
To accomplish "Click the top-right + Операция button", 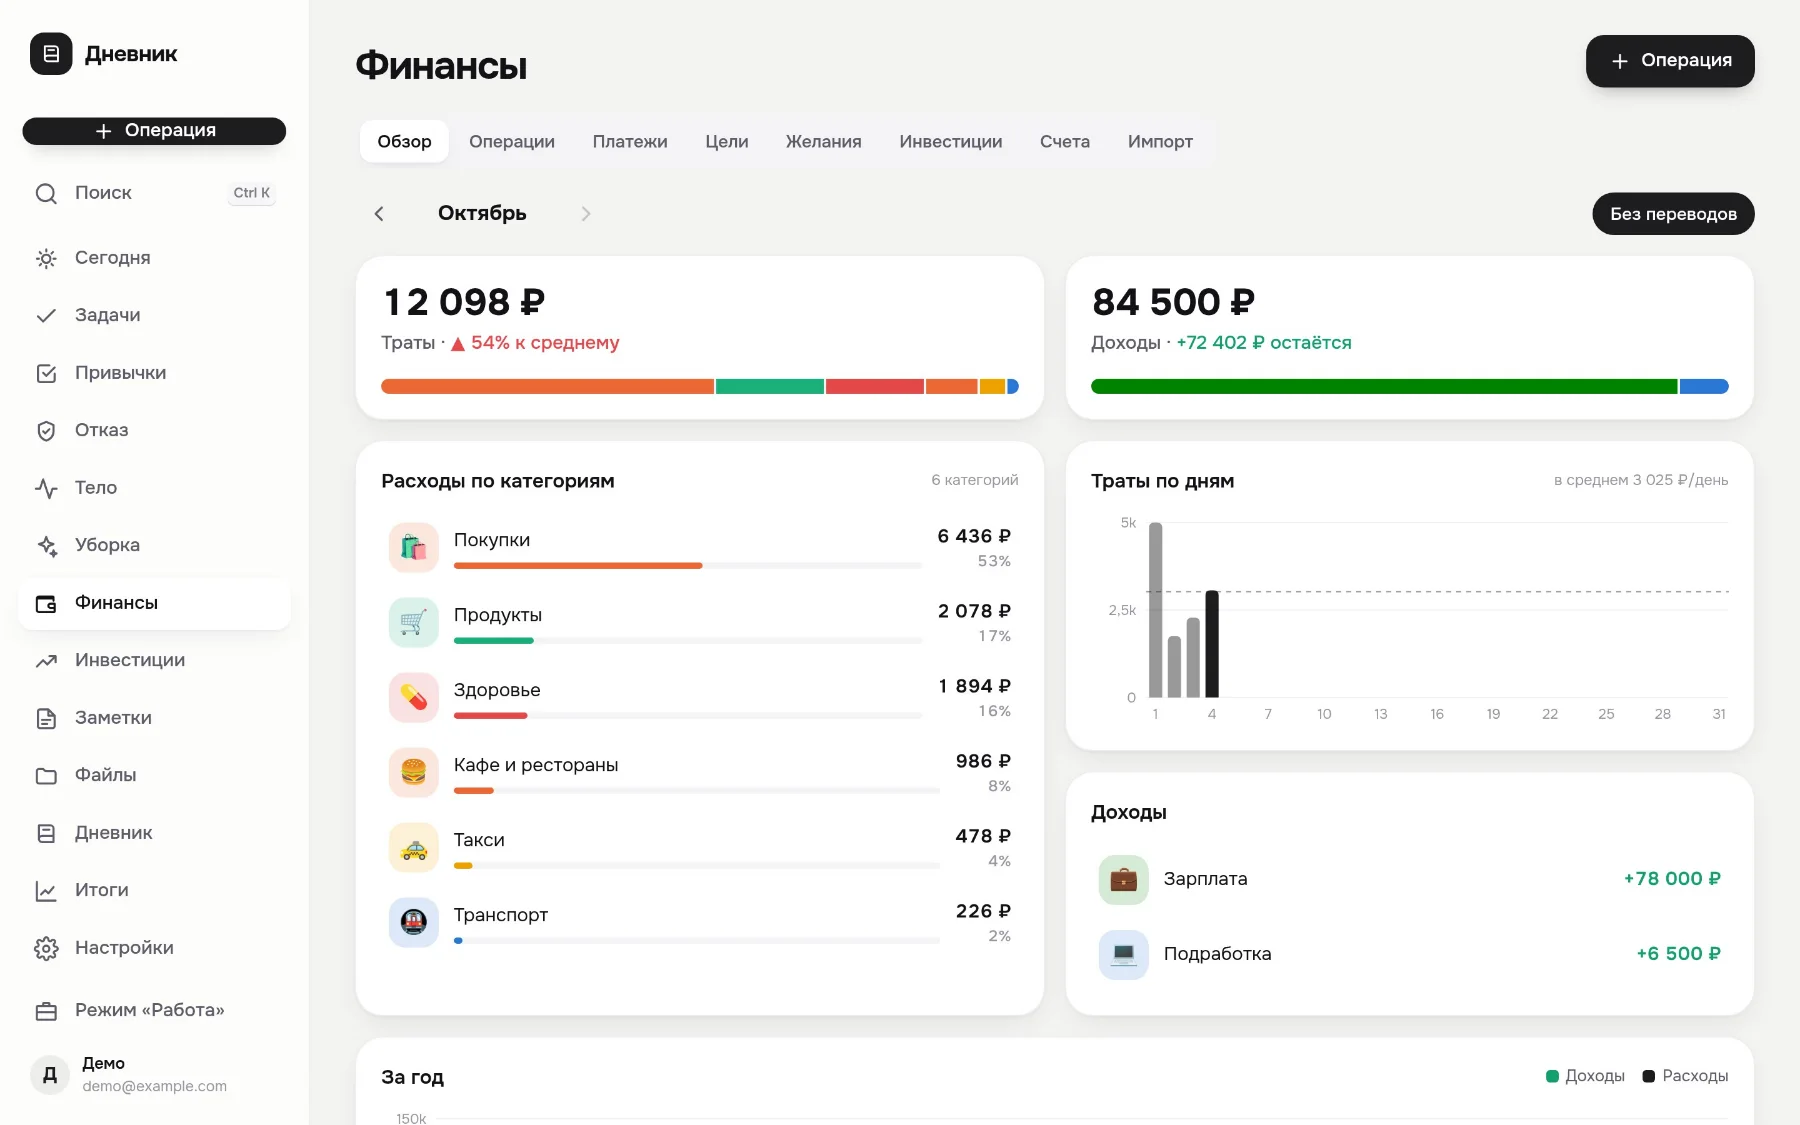I will (1670, 61).
